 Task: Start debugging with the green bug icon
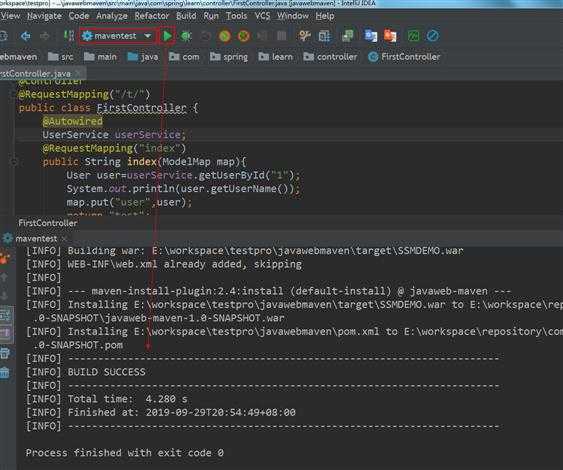tap(186, 36)
